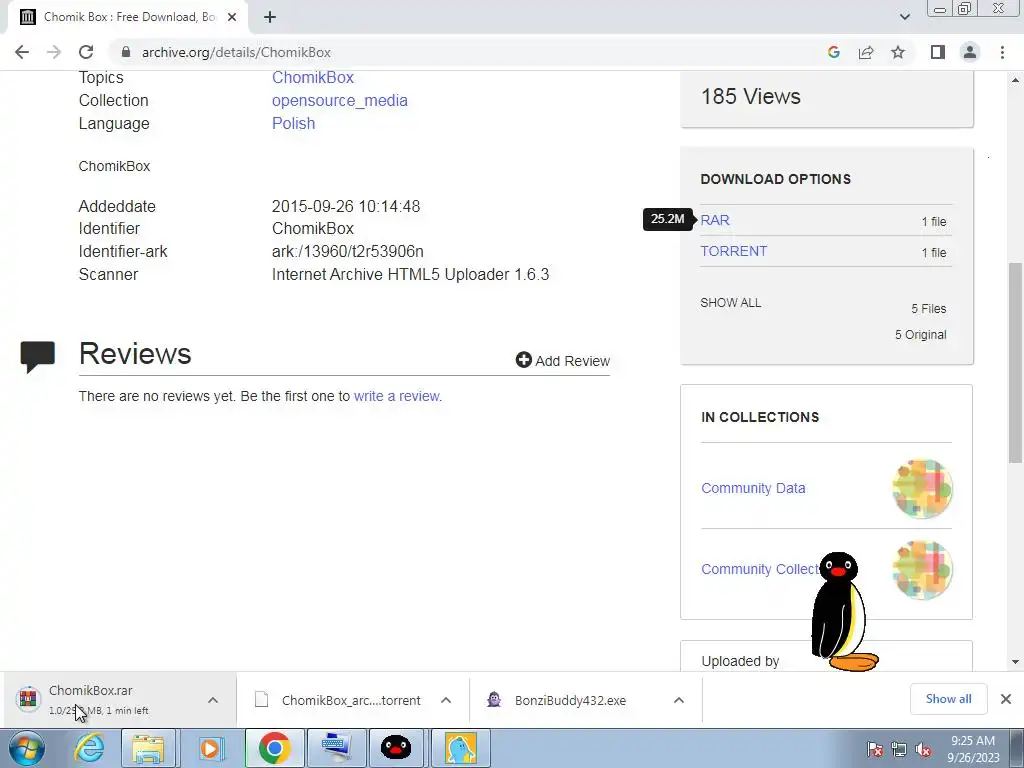1024x768 pixels.
Task: Click the write a review link
Action: tap(397, 396)
